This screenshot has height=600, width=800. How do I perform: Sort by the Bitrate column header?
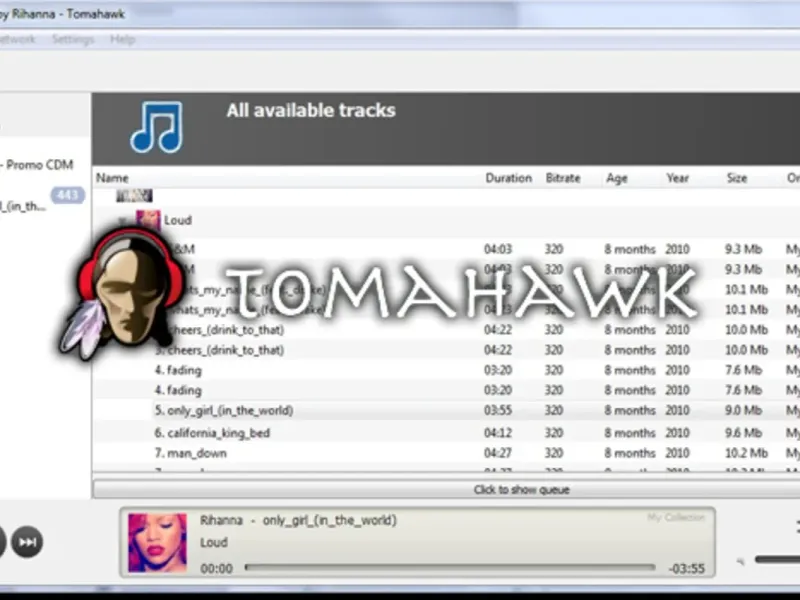click(563, 178)
